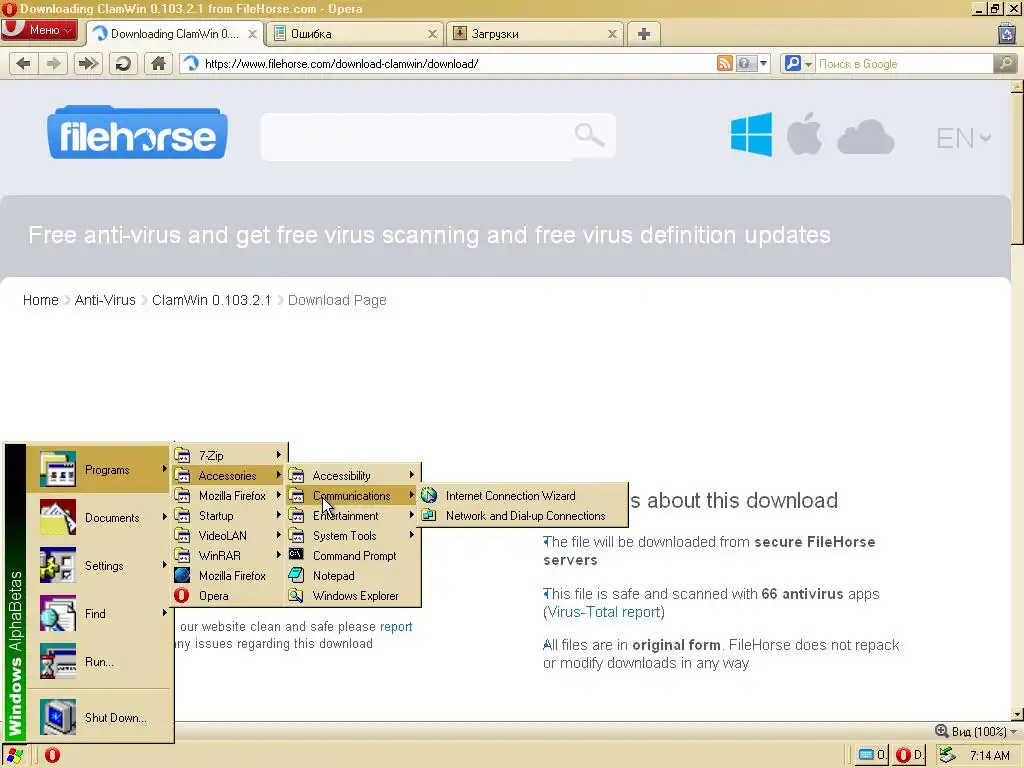Click the FileHorse search magnifier icon
This screenshot has width=1024, height=768.
click(590, 135)
